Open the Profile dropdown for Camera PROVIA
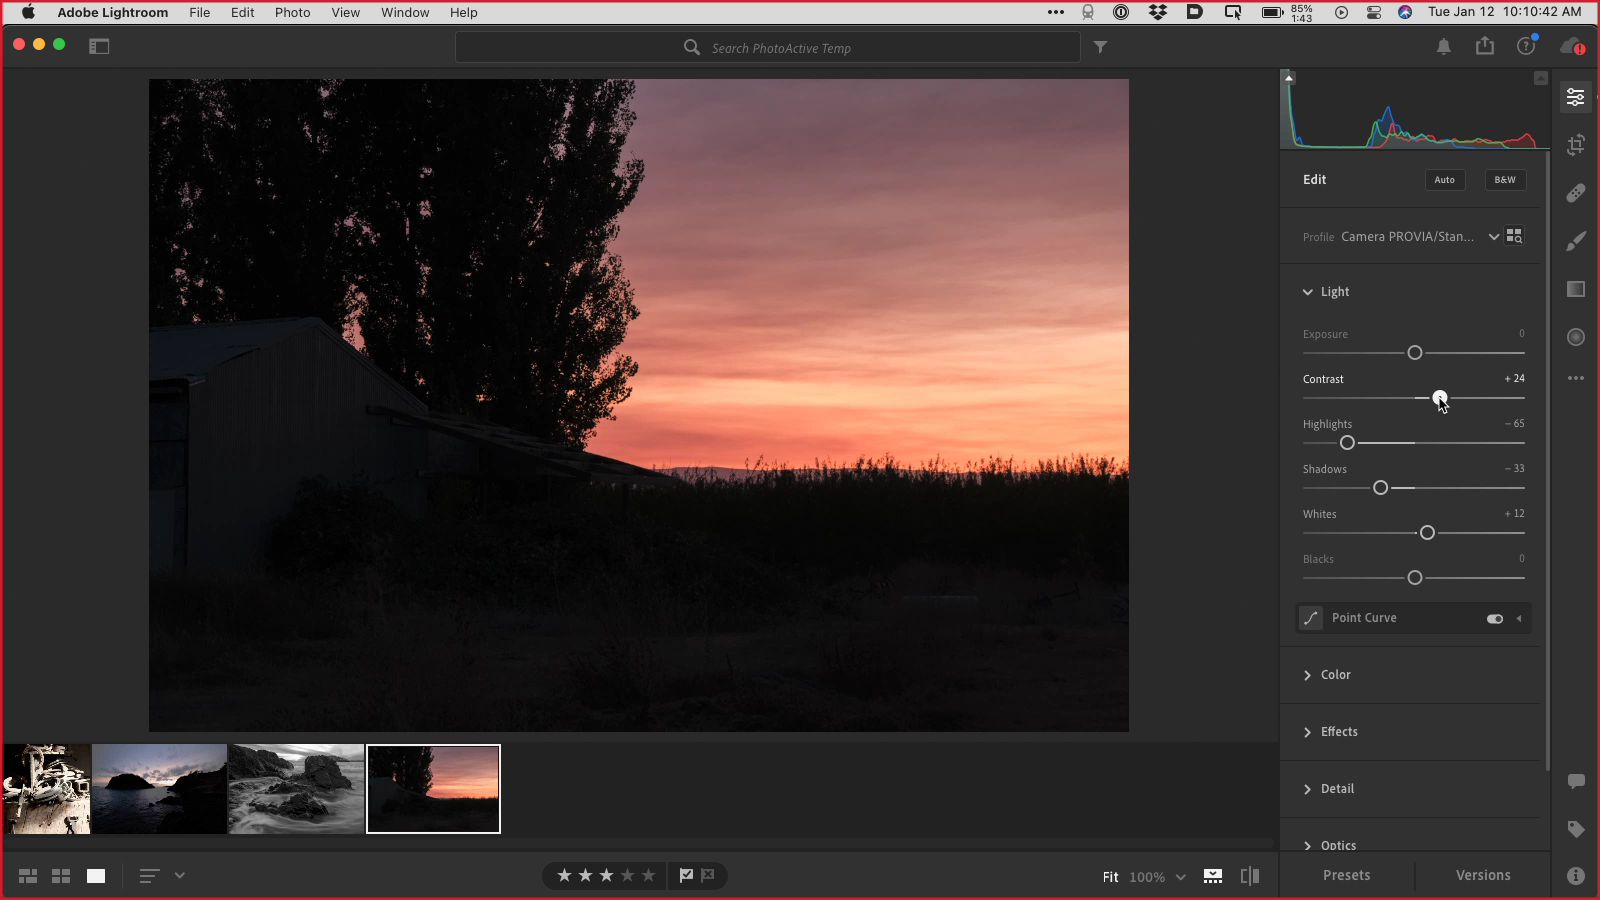Image resolution: width=1600 pixels, height=900 pixels. 1493,237
